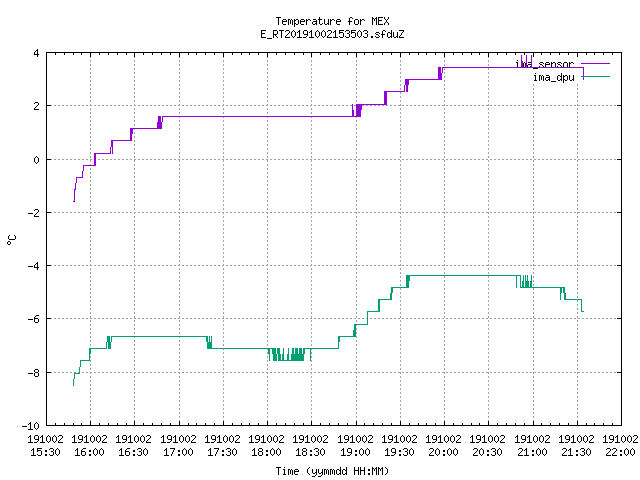
Task: Click the y-axis tick value 2
Action: 36,106
